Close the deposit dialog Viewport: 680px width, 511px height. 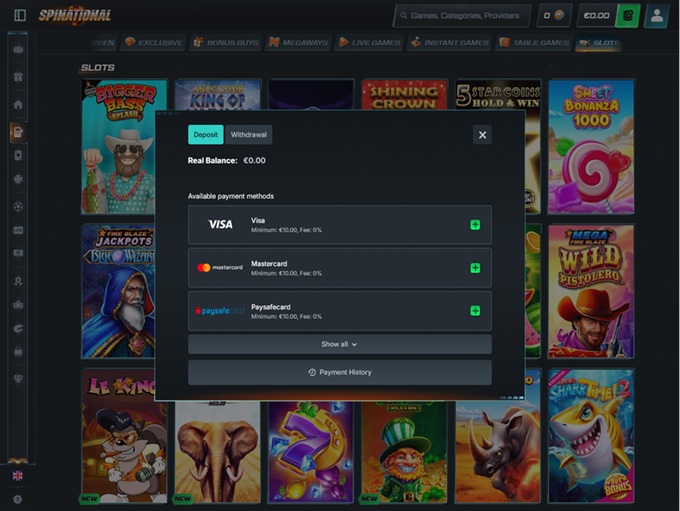click(x=482, y=135)
